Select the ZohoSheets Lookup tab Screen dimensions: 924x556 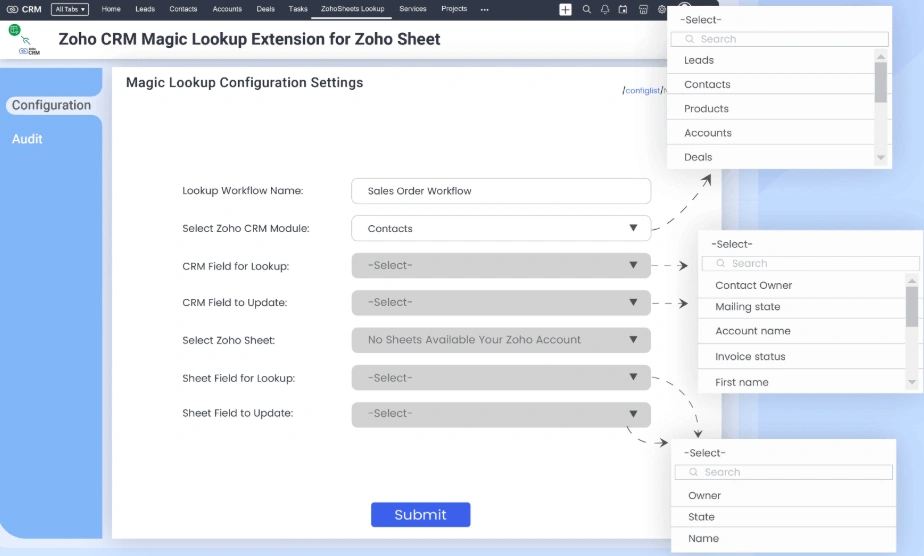click(x=352, y=9)
